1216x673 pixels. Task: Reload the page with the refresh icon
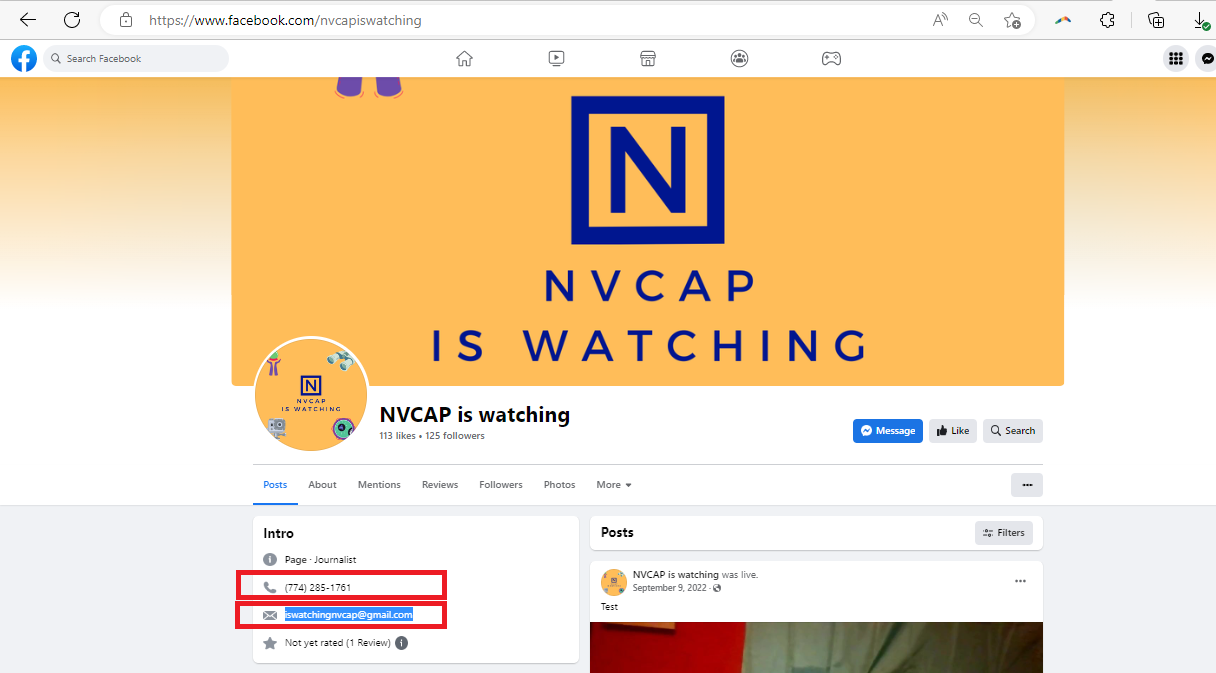(x=72, y=20)
